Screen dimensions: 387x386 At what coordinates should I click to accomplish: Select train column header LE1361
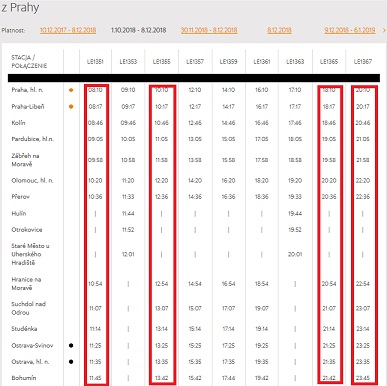pos(262,62)
